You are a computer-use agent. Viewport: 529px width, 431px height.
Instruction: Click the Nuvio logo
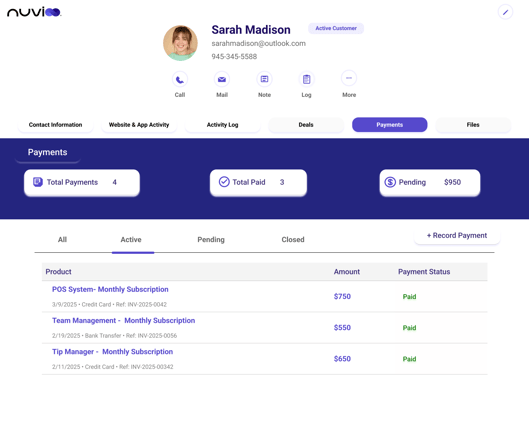(34, 12)
